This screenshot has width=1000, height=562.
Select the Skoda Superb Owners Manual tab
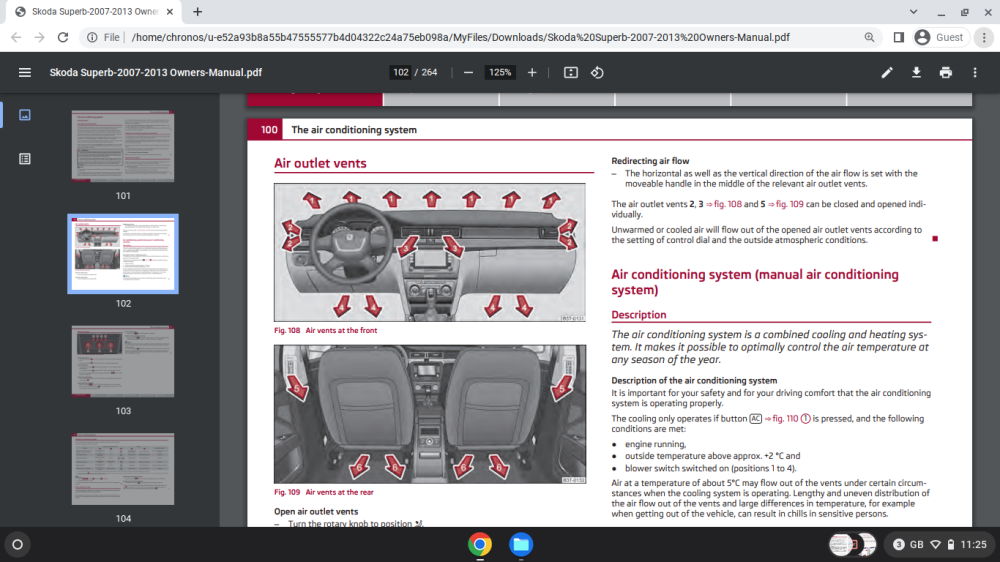click(x=94, y=11)
